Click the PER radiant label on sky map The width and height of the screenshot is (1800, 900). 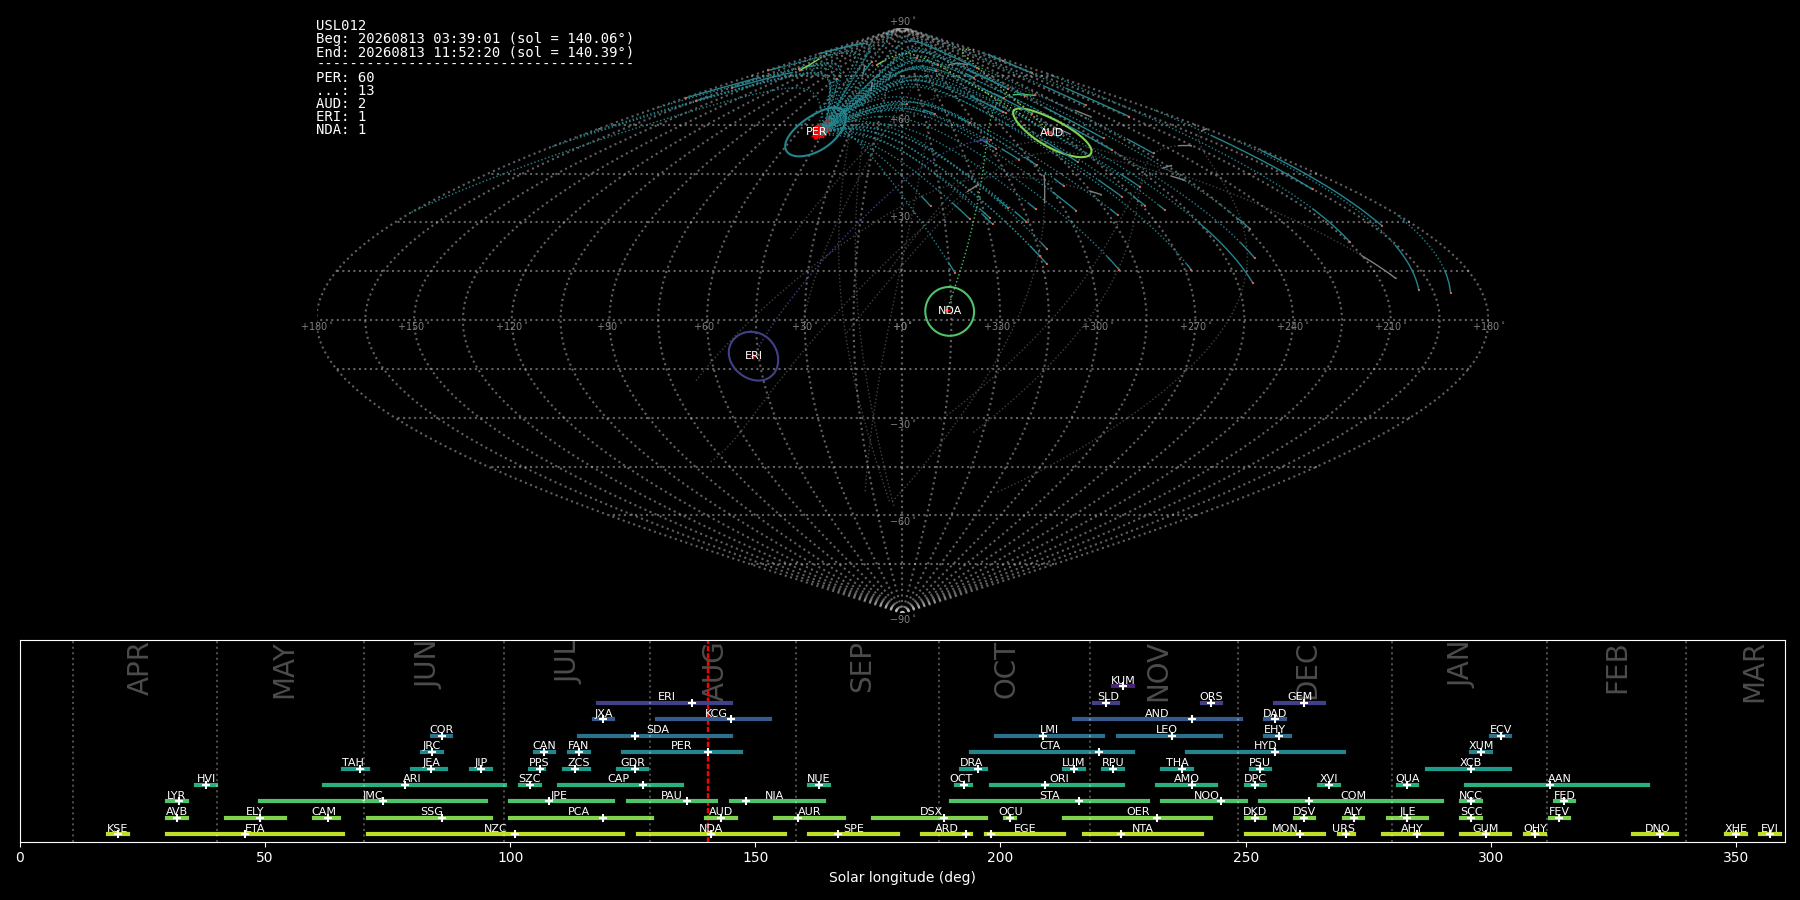tap(816, 132)
